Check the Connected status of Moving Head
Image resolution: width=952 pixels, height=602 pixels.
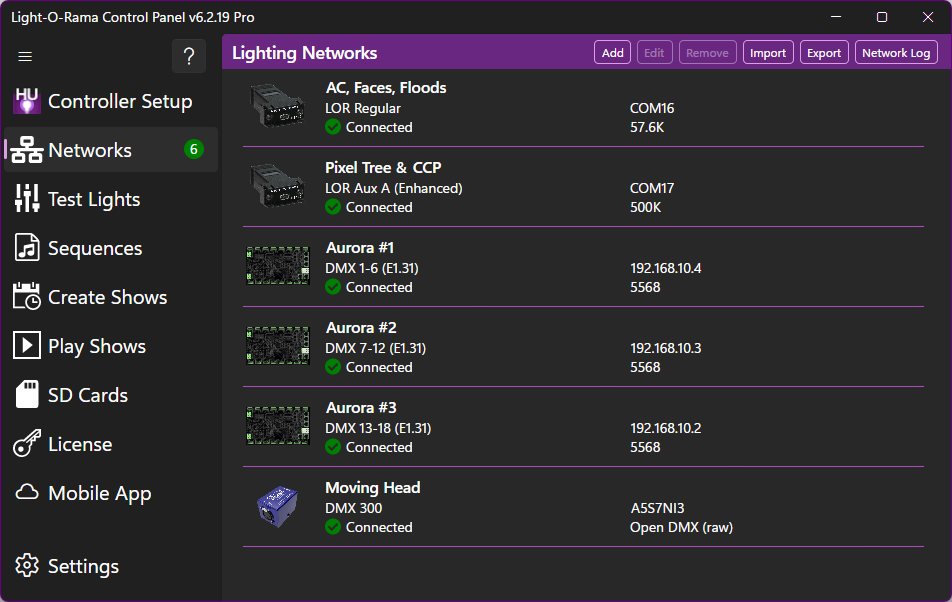tap(365, 527)
